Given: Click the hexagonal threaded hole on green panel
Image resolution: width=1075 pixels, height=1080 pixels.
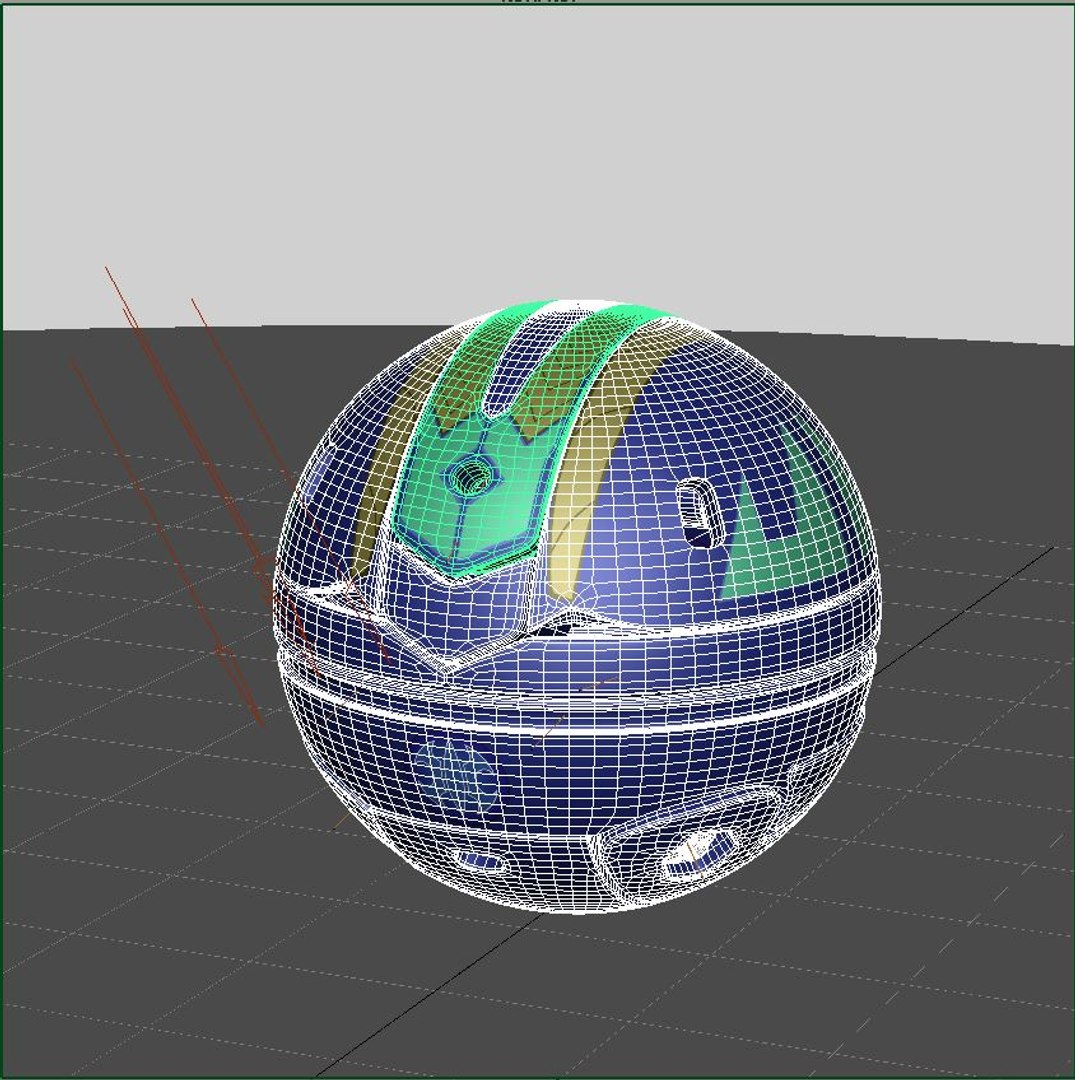Looking at the screenshot, I should [x=472, y=475].
